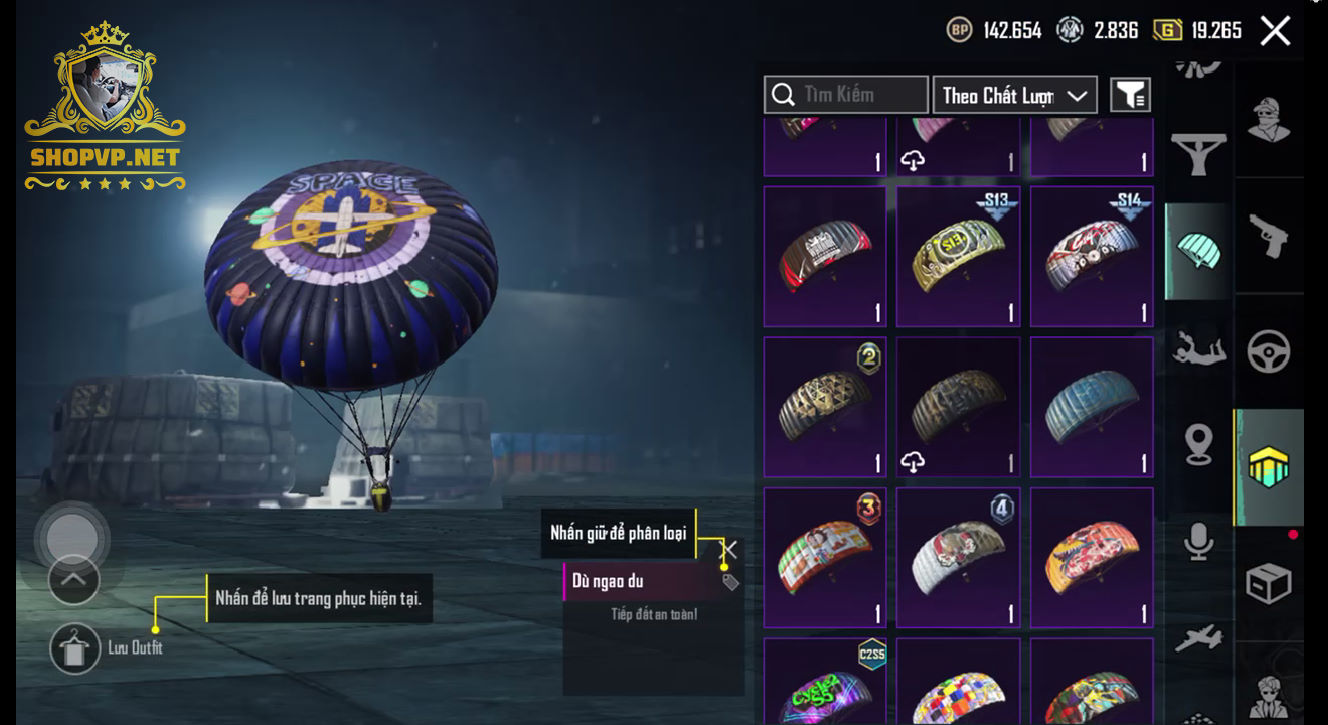Image resolution: width=1328 pixels, height=725 pixels.
Task: Expand the up-chevron circle button
Action: 74,580
